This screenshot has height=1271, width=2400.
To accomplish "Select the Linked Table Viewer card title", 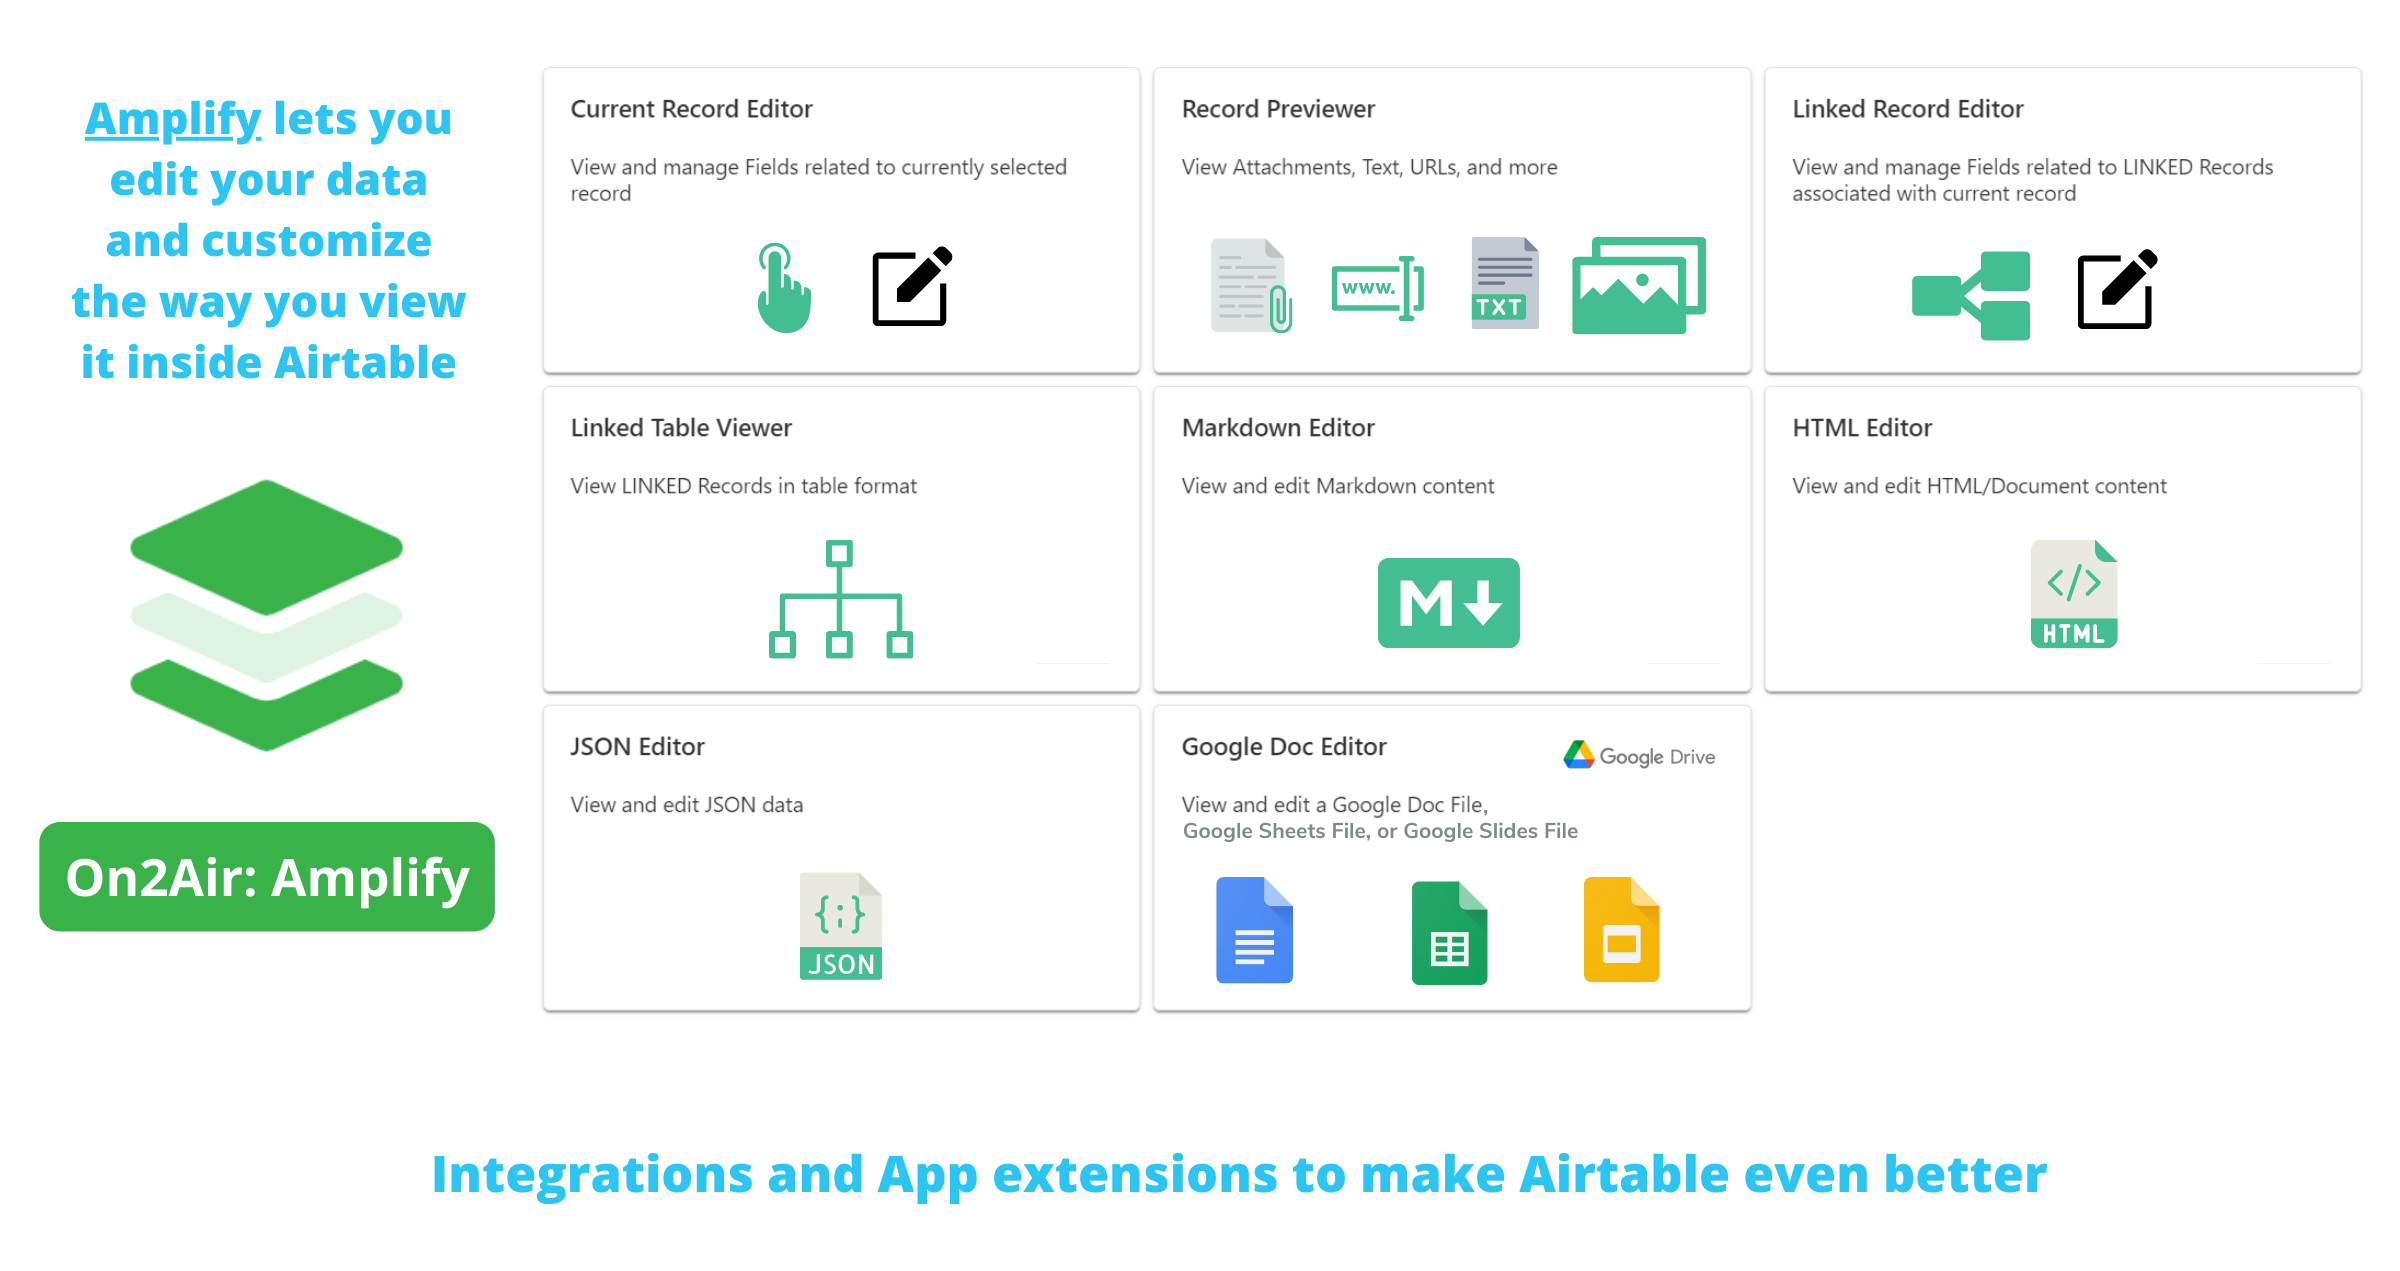I will [681, 427].
